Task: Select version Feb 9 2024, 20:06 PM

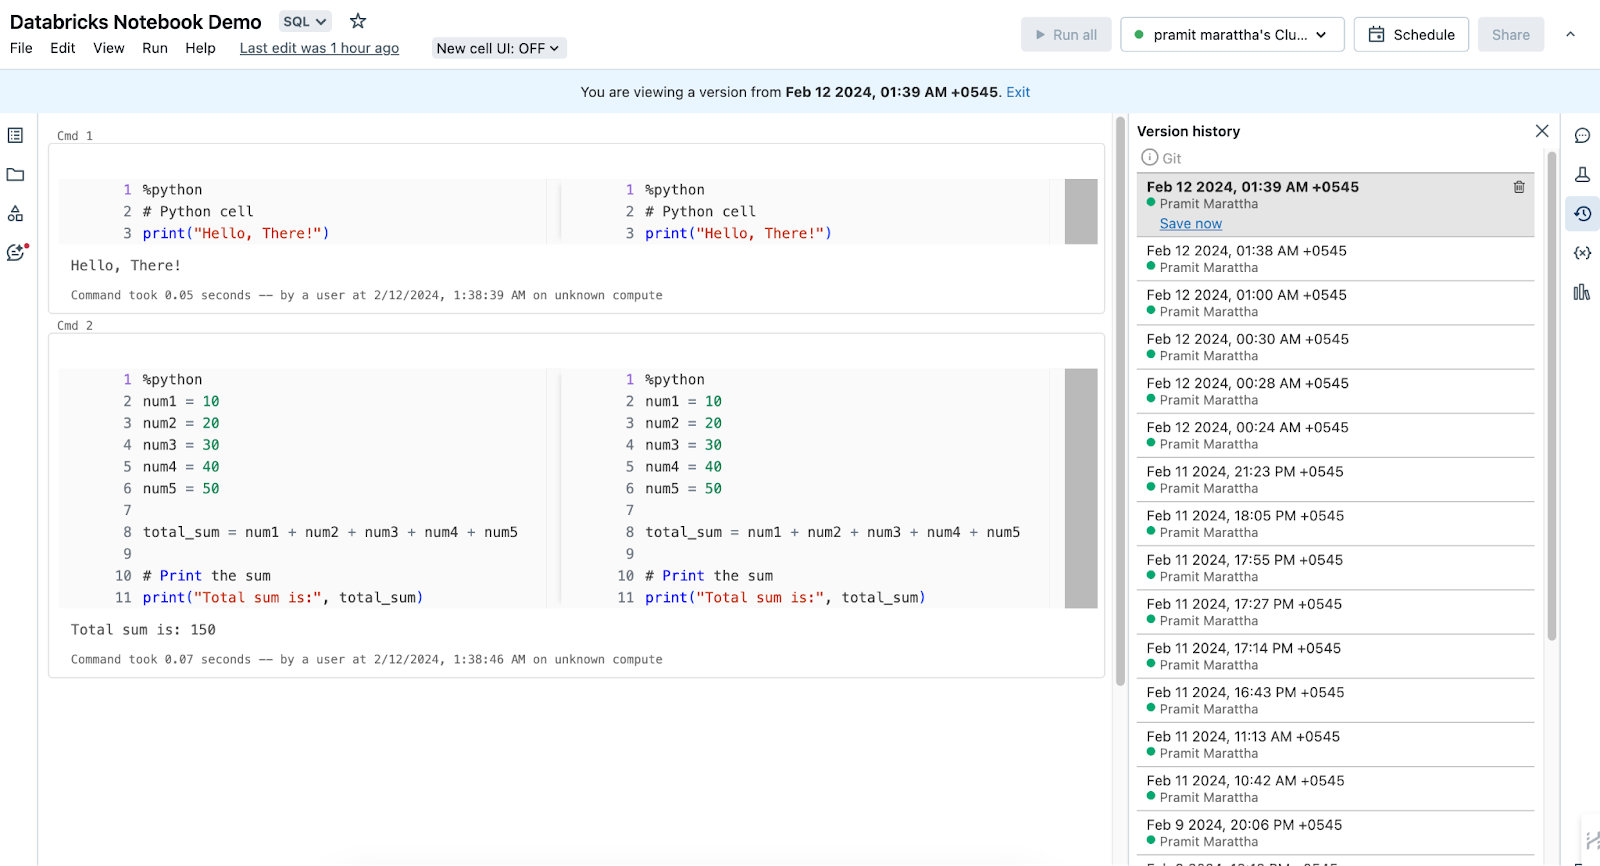Action: [1335, 833]
